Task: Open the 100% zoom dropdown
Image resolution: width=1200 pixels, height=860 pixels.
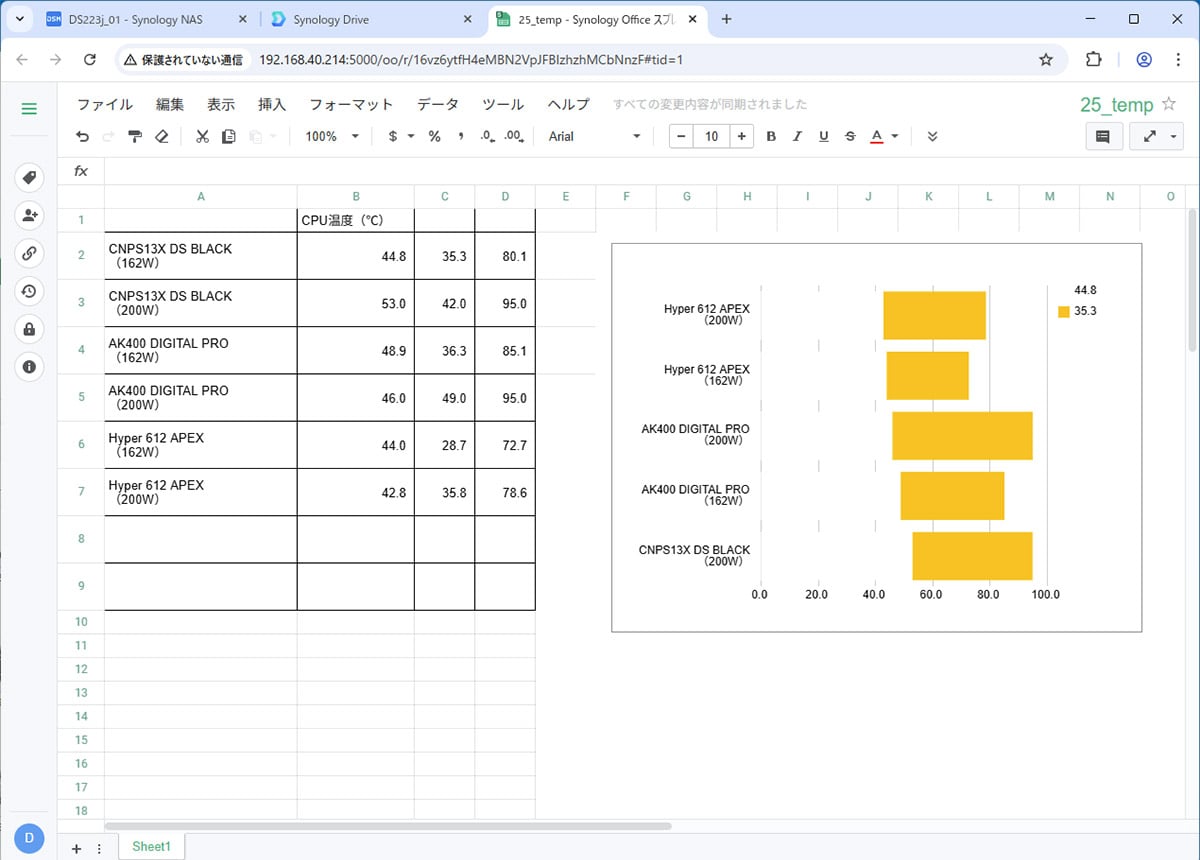Action: [x=331, y=137]
